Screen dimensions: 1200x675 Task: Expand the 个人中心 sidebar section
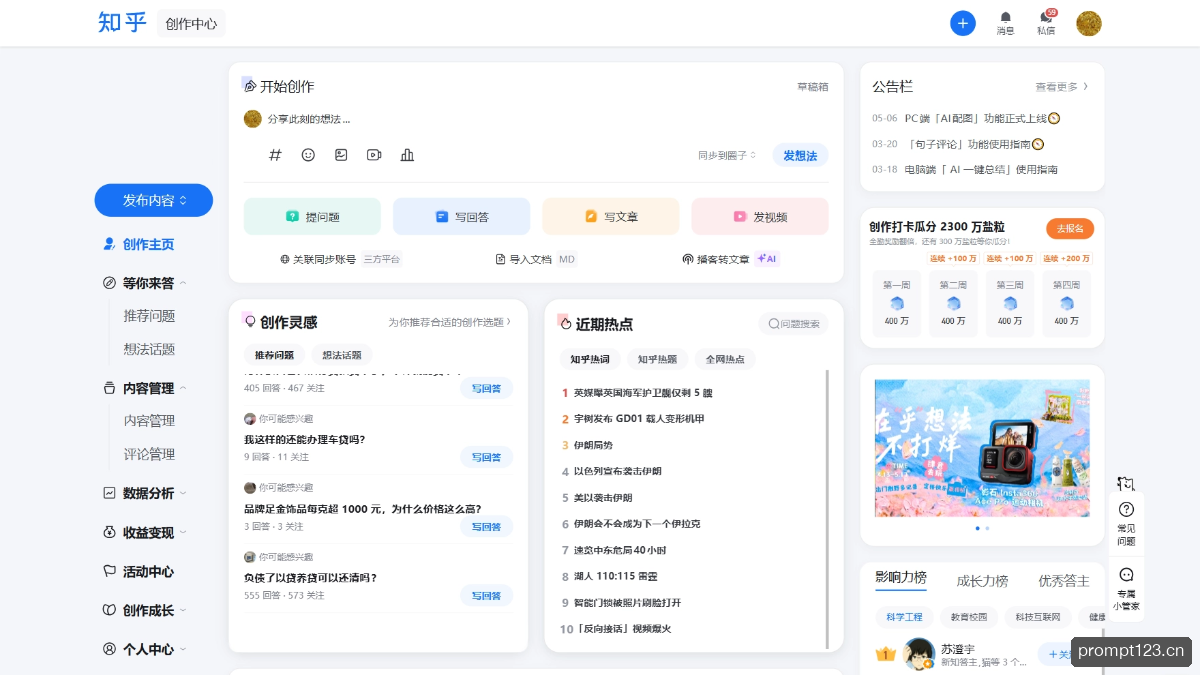point(145,649)
